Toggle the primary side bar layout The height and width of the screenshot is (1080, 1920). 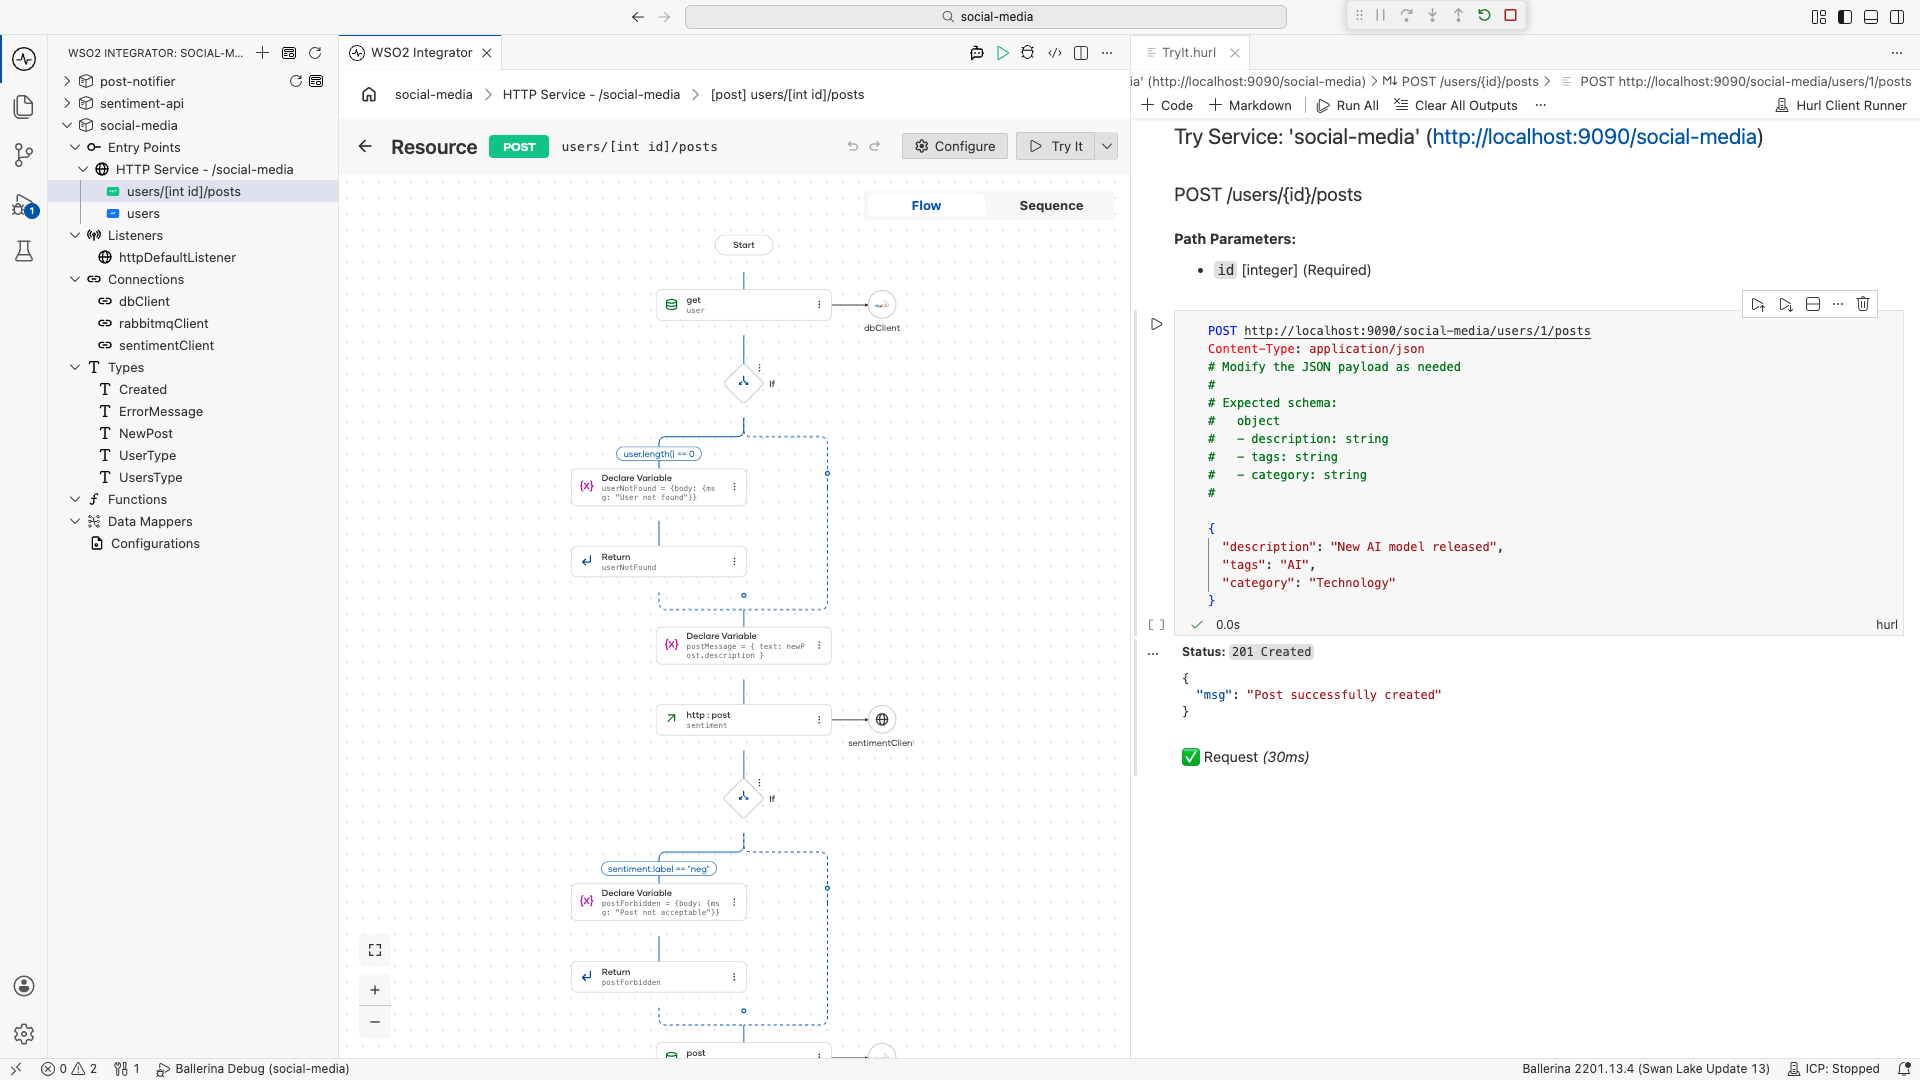click(1845, 17)
